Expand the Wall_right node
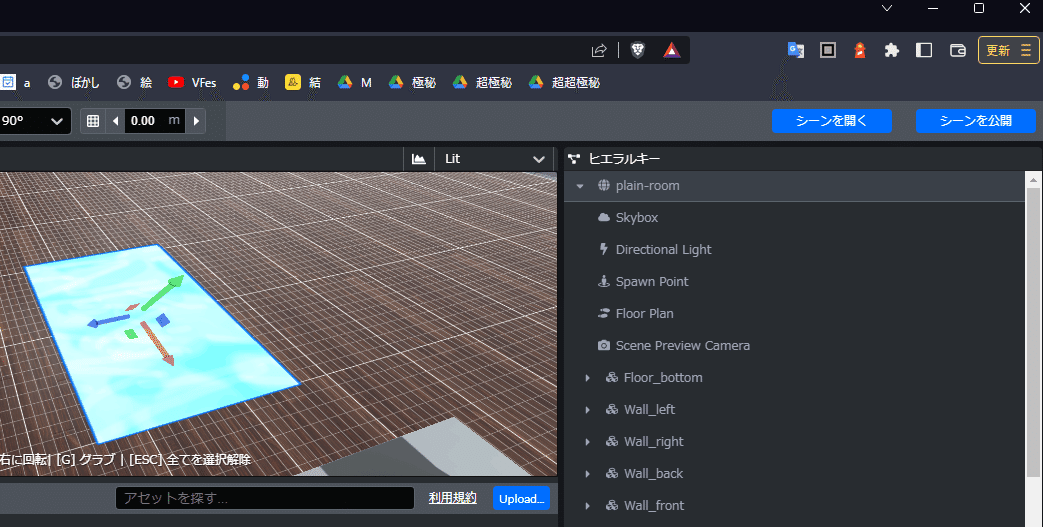Screen dimensions: 1043x527 (587, 442)
